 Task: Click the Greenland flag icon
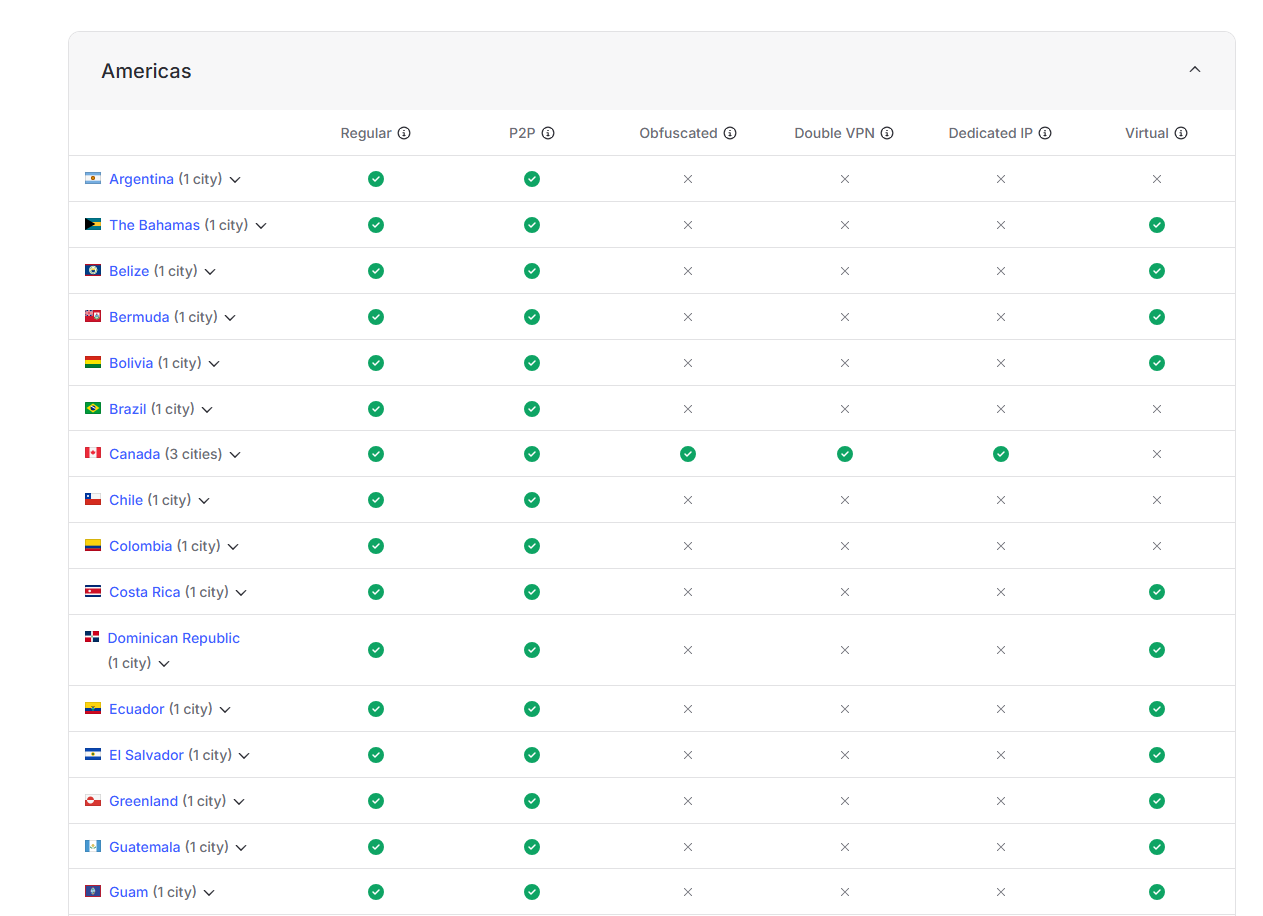click(x=93, y=800)
